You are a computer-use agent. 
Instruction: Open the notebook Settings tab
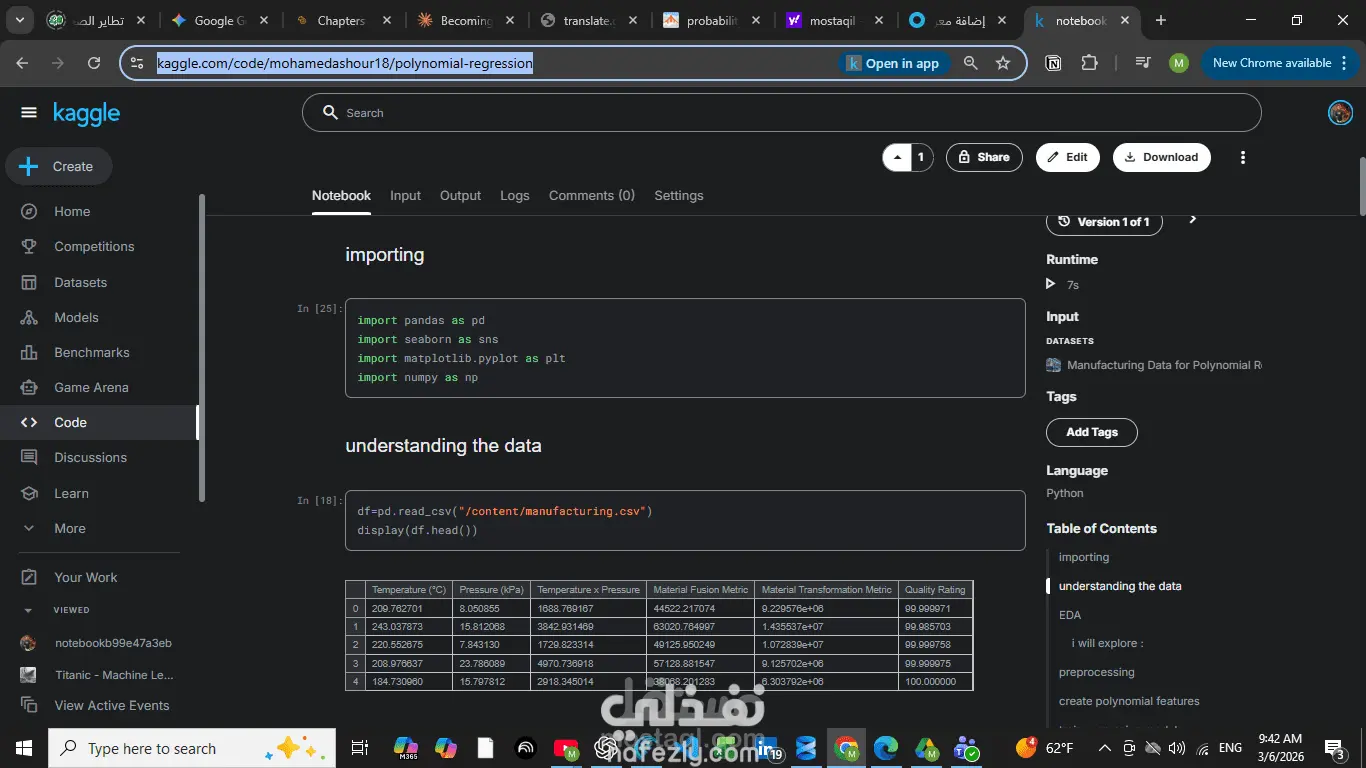[679, 196]
